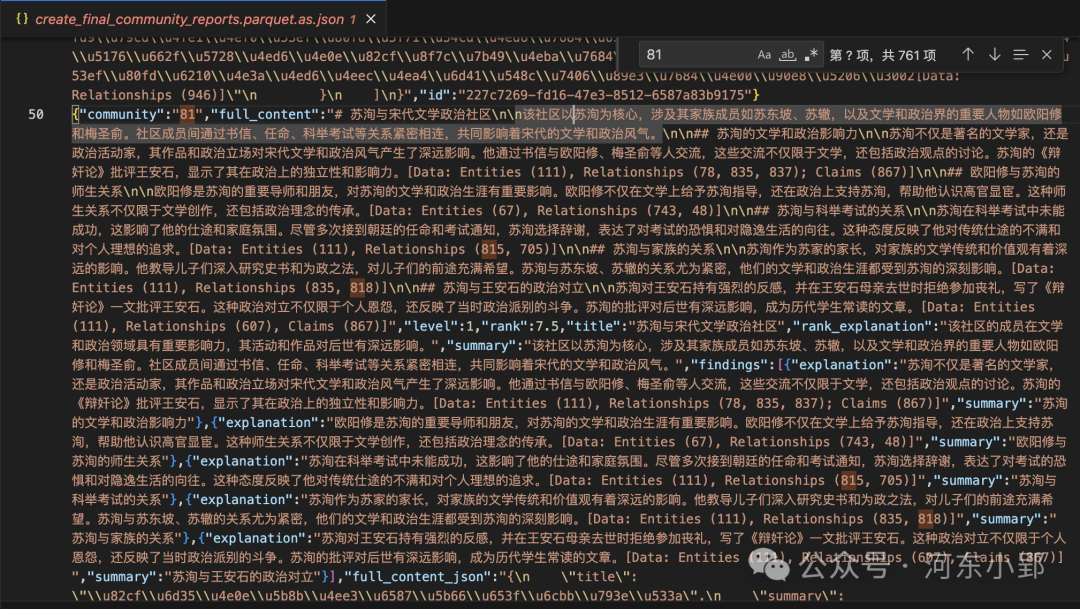Screen dimensions: 1080x609
Task: Click Previous Match arrow in the find widget
Action: click(x=969, y=54)
